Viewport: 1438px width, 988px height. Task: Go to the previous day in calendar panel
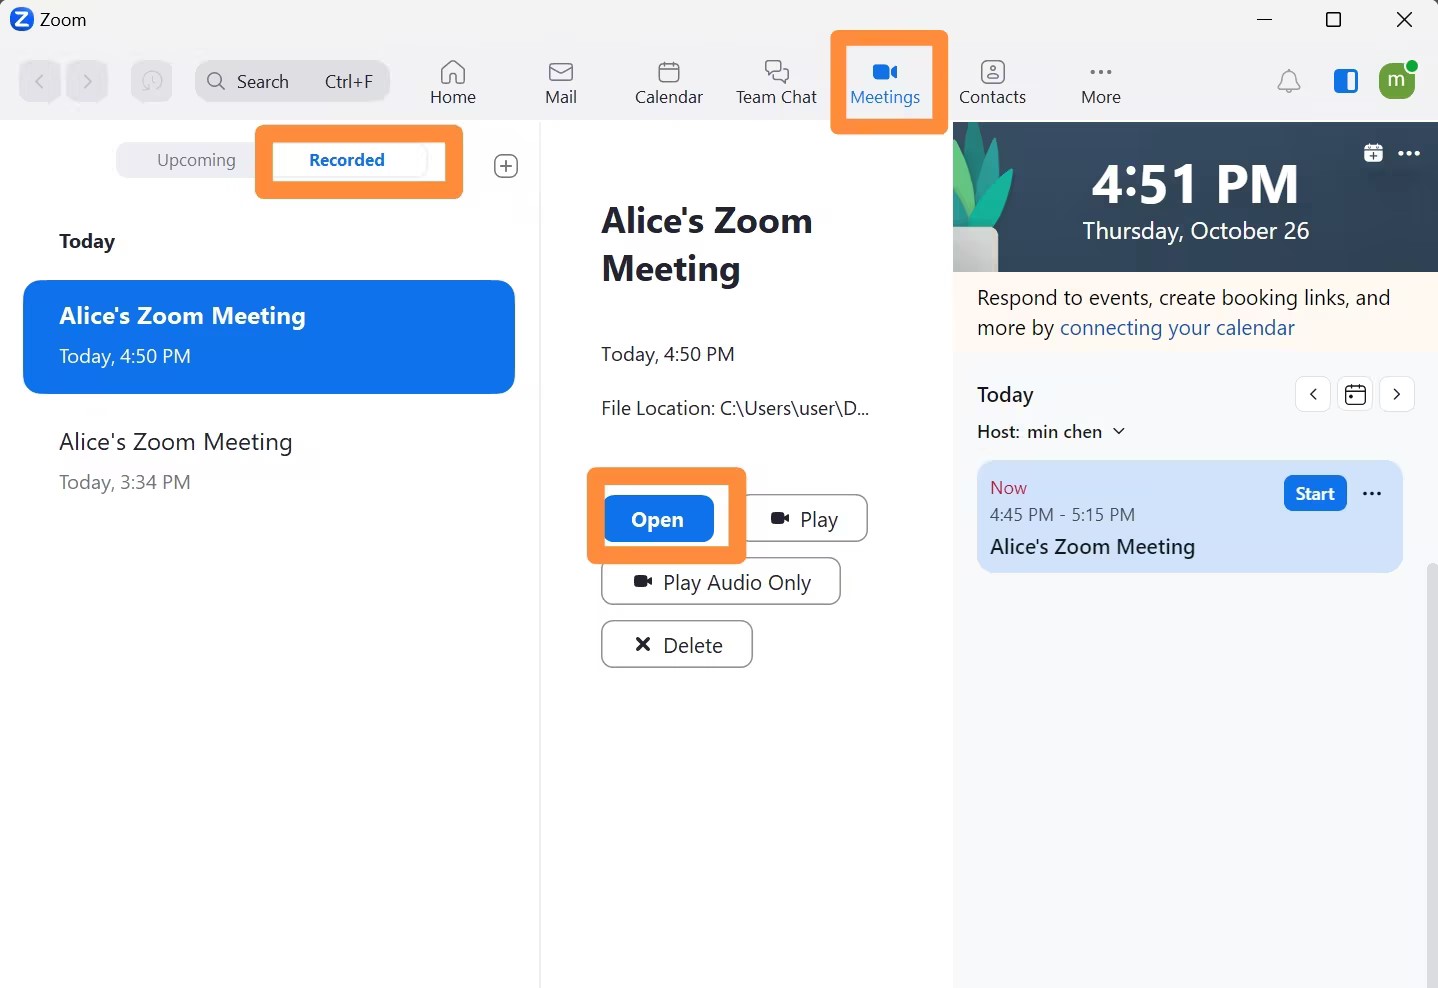[1313, 395]
